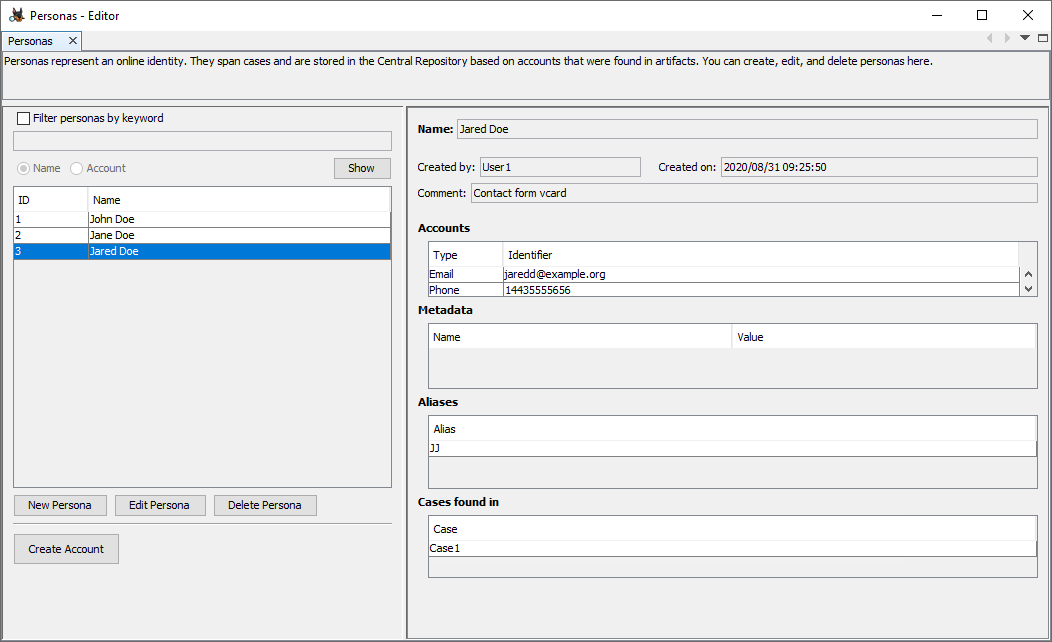1052x642 pixels.
Task: Enable Filter personas by keyword checkbox
Action: (x=24, y=118)
